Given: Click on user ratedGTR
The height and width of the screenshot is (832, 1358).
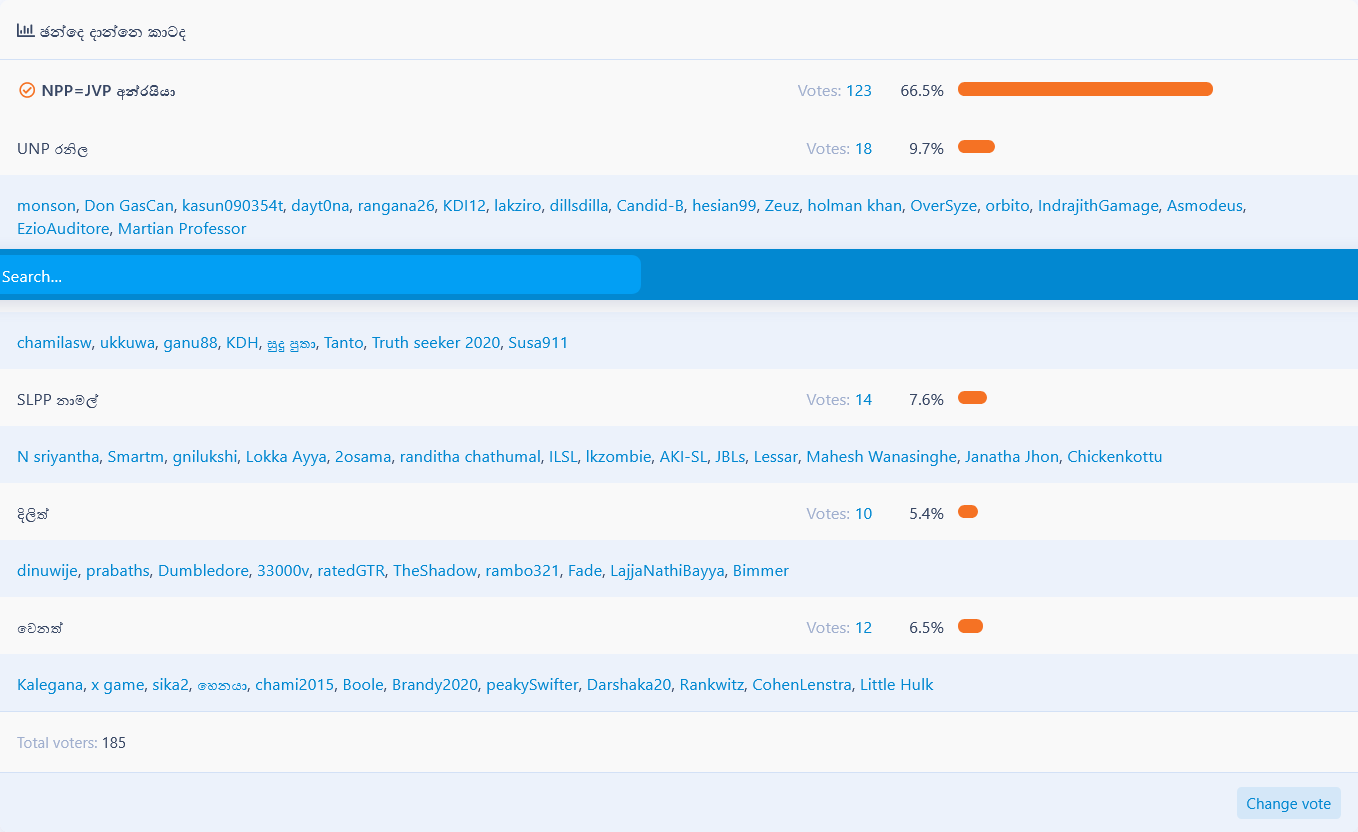Looking at the screenshot, I should (x=351, y=571).
